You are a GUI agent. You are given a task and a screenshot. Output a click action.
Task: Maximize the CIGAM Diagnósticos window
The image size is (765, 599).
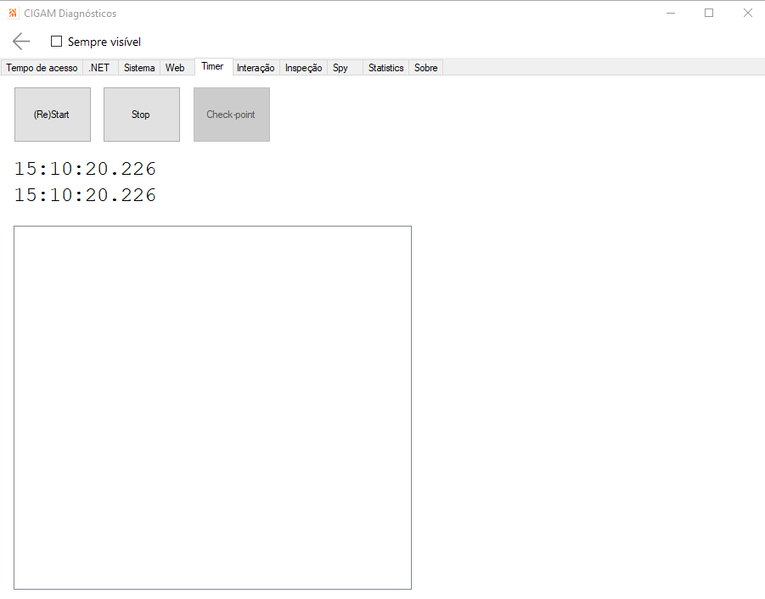pyautogui.click(x=709, y=13)
